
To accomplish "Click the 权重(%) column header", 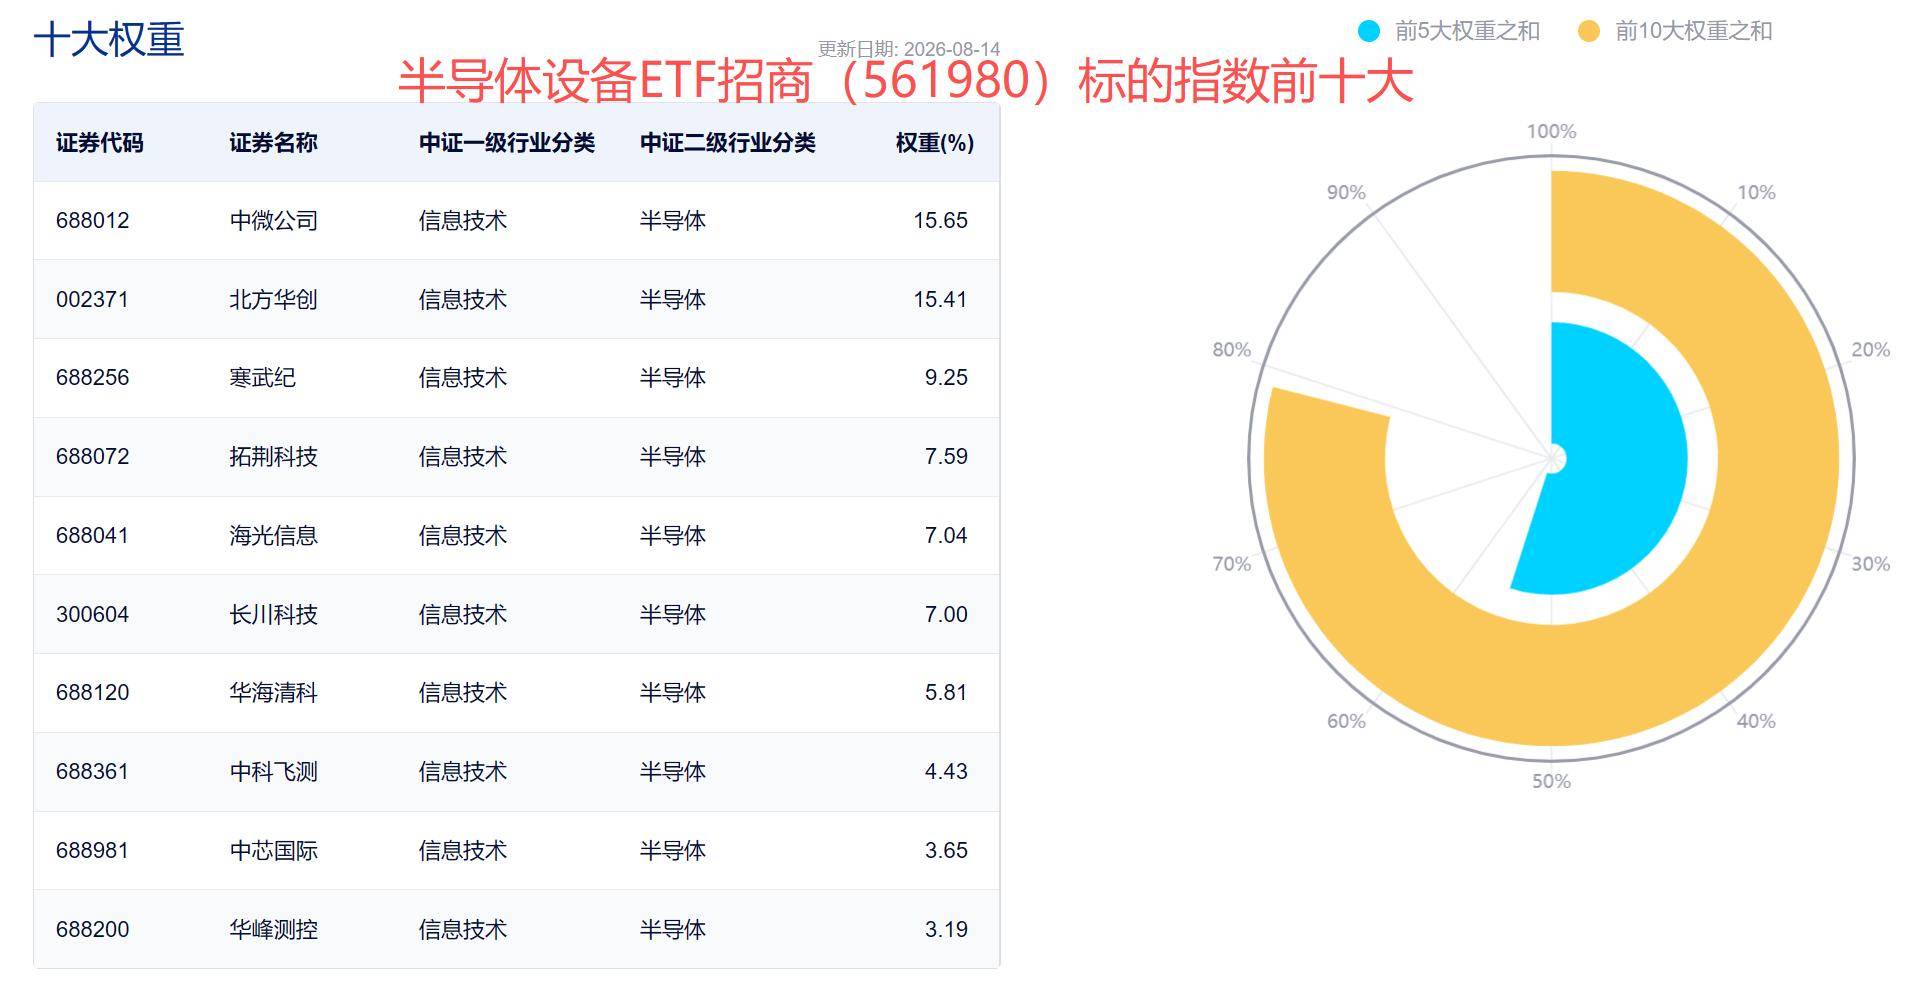I will (x=935, y=143).
